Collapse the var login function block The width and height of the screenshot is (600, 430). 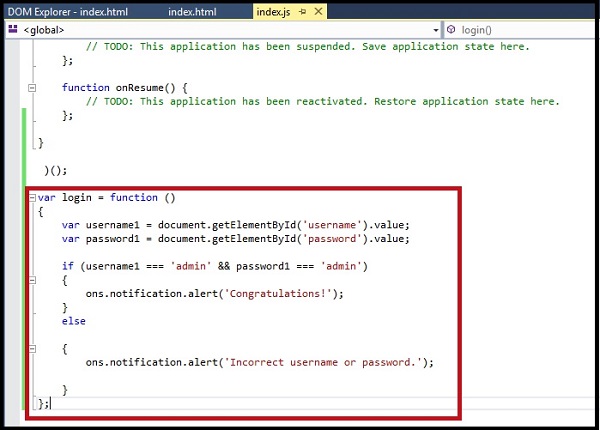tap(32, 198)
